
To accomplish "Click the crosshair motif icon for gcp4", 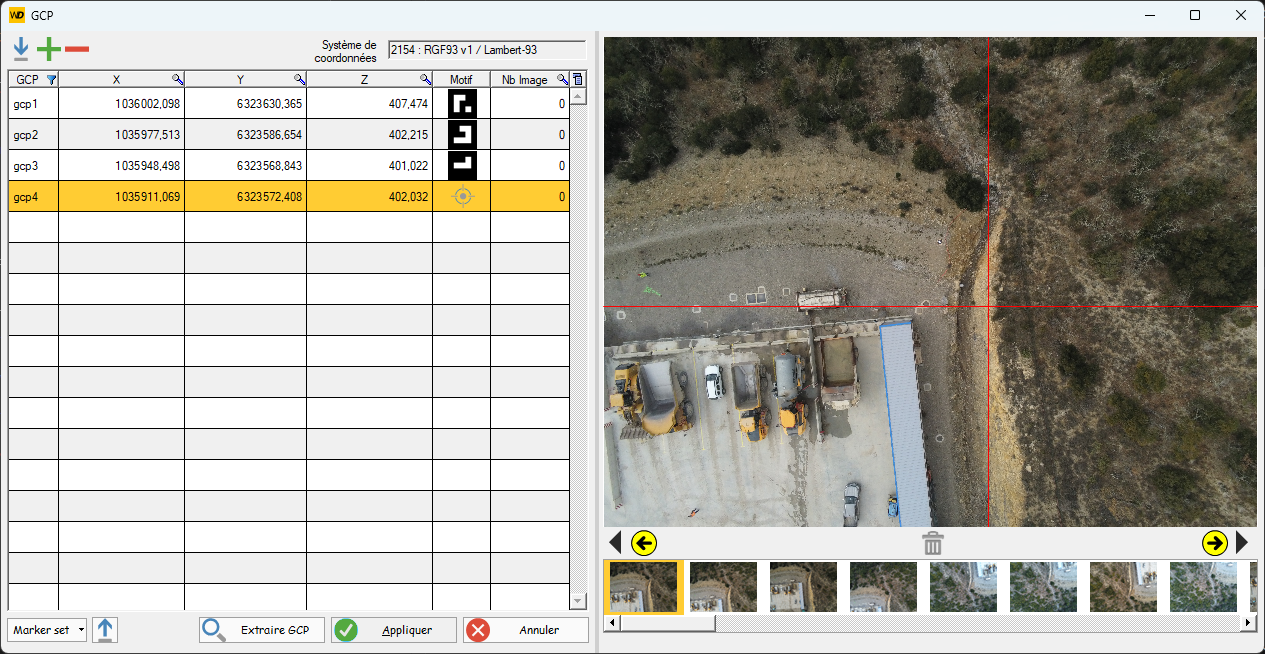I will 462,197.
